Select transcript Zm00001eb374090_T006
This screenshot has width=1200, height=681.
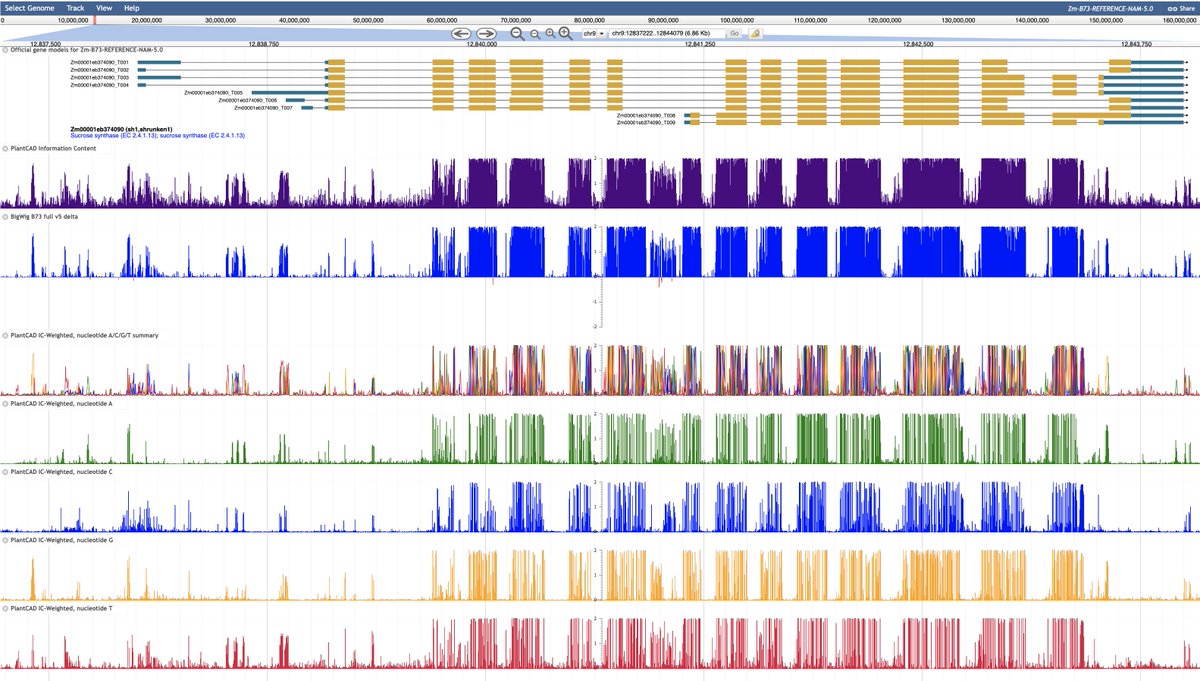coord(248,100)
